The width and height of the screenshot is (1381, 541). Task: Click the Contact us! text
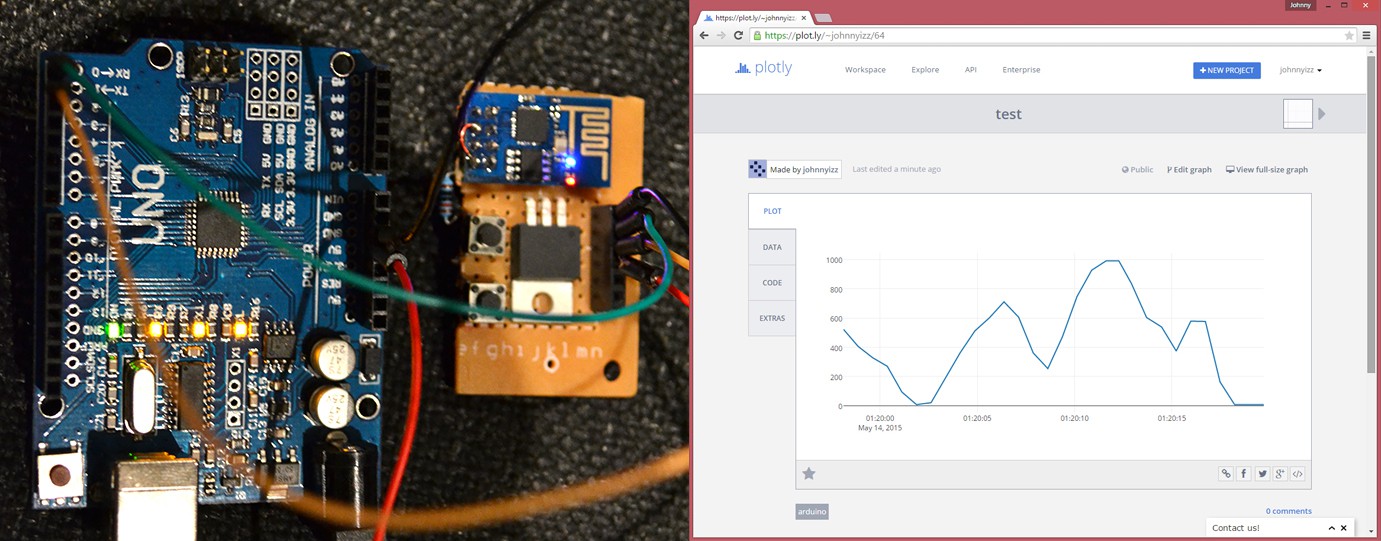coord(1235,528)
